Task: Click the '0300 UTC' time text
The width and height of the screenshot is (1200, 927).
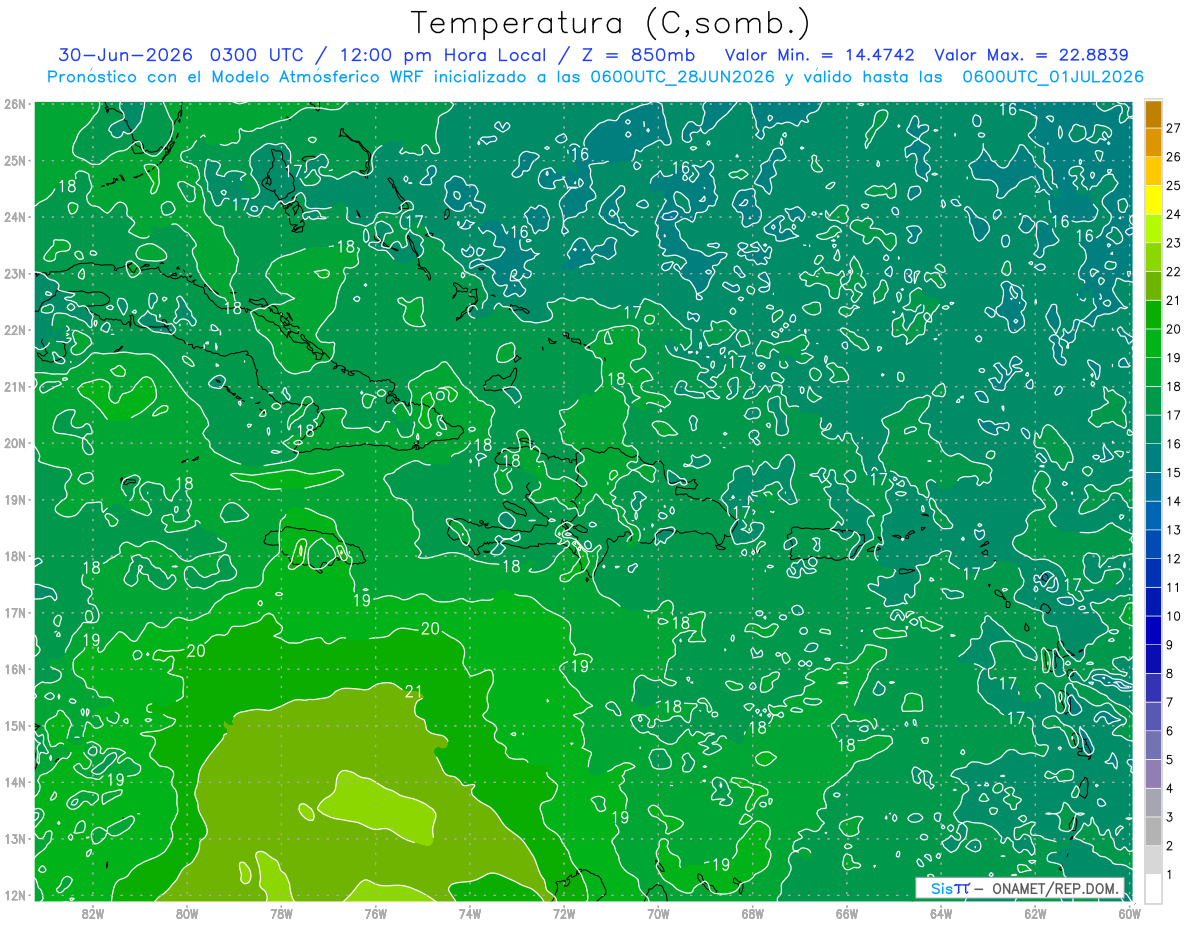Action: [x=256, y=54]
